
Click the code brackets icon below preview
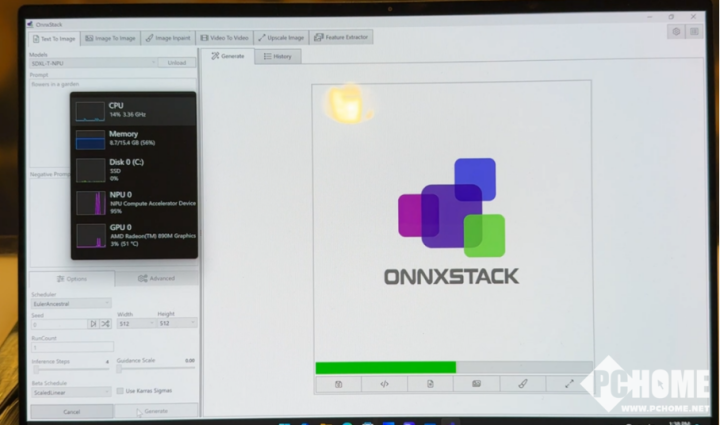[x=384, y=384]
